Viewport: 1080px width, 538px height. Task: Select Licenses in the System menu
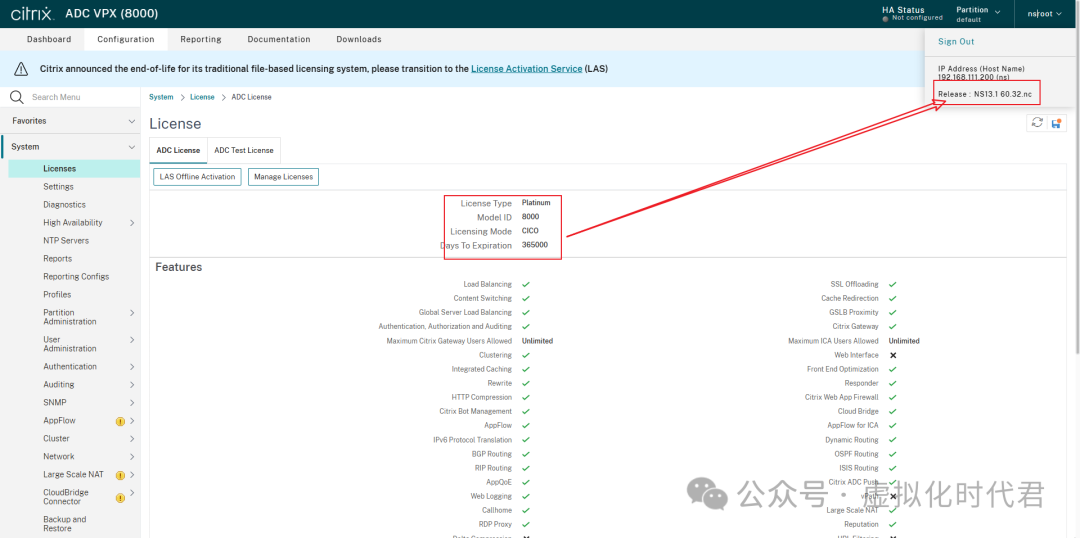pyautogui.click(x=74, y=169)
